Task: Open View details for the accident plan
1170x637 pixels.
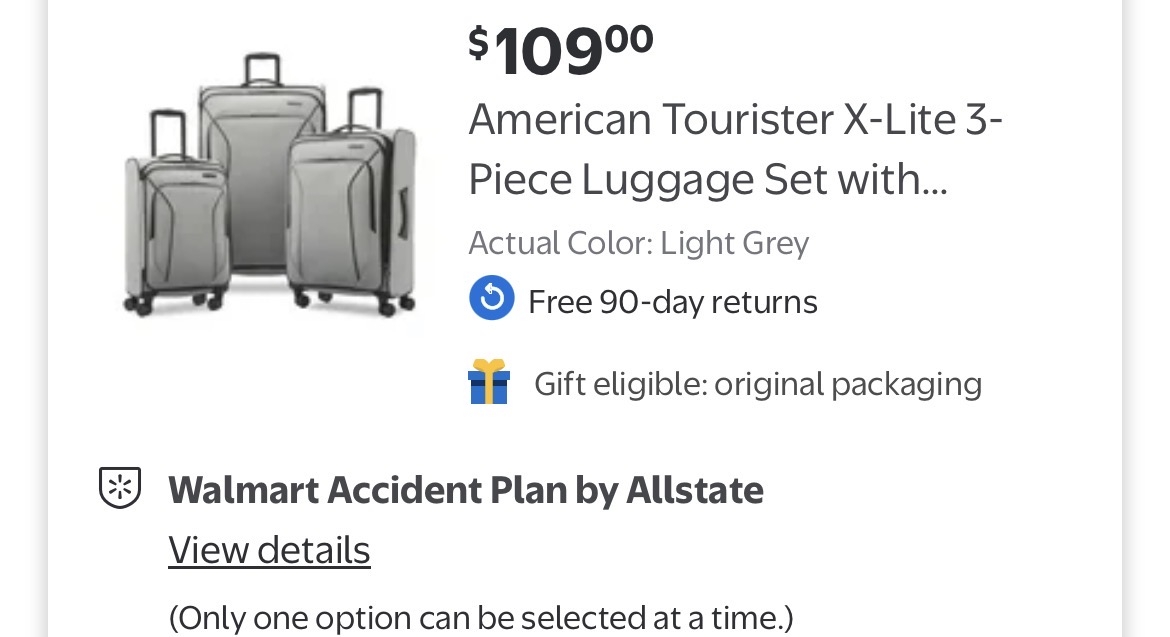Action: pyautogui.click(x=269, y=550)
